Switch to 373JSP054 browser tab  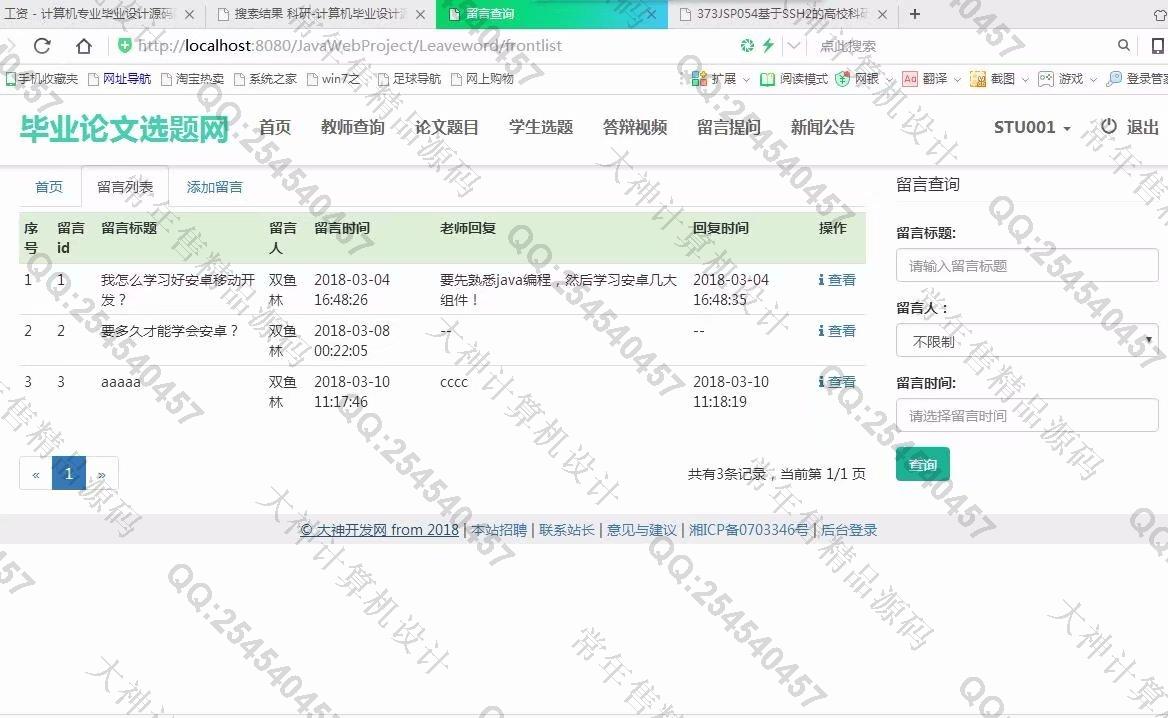782,14
